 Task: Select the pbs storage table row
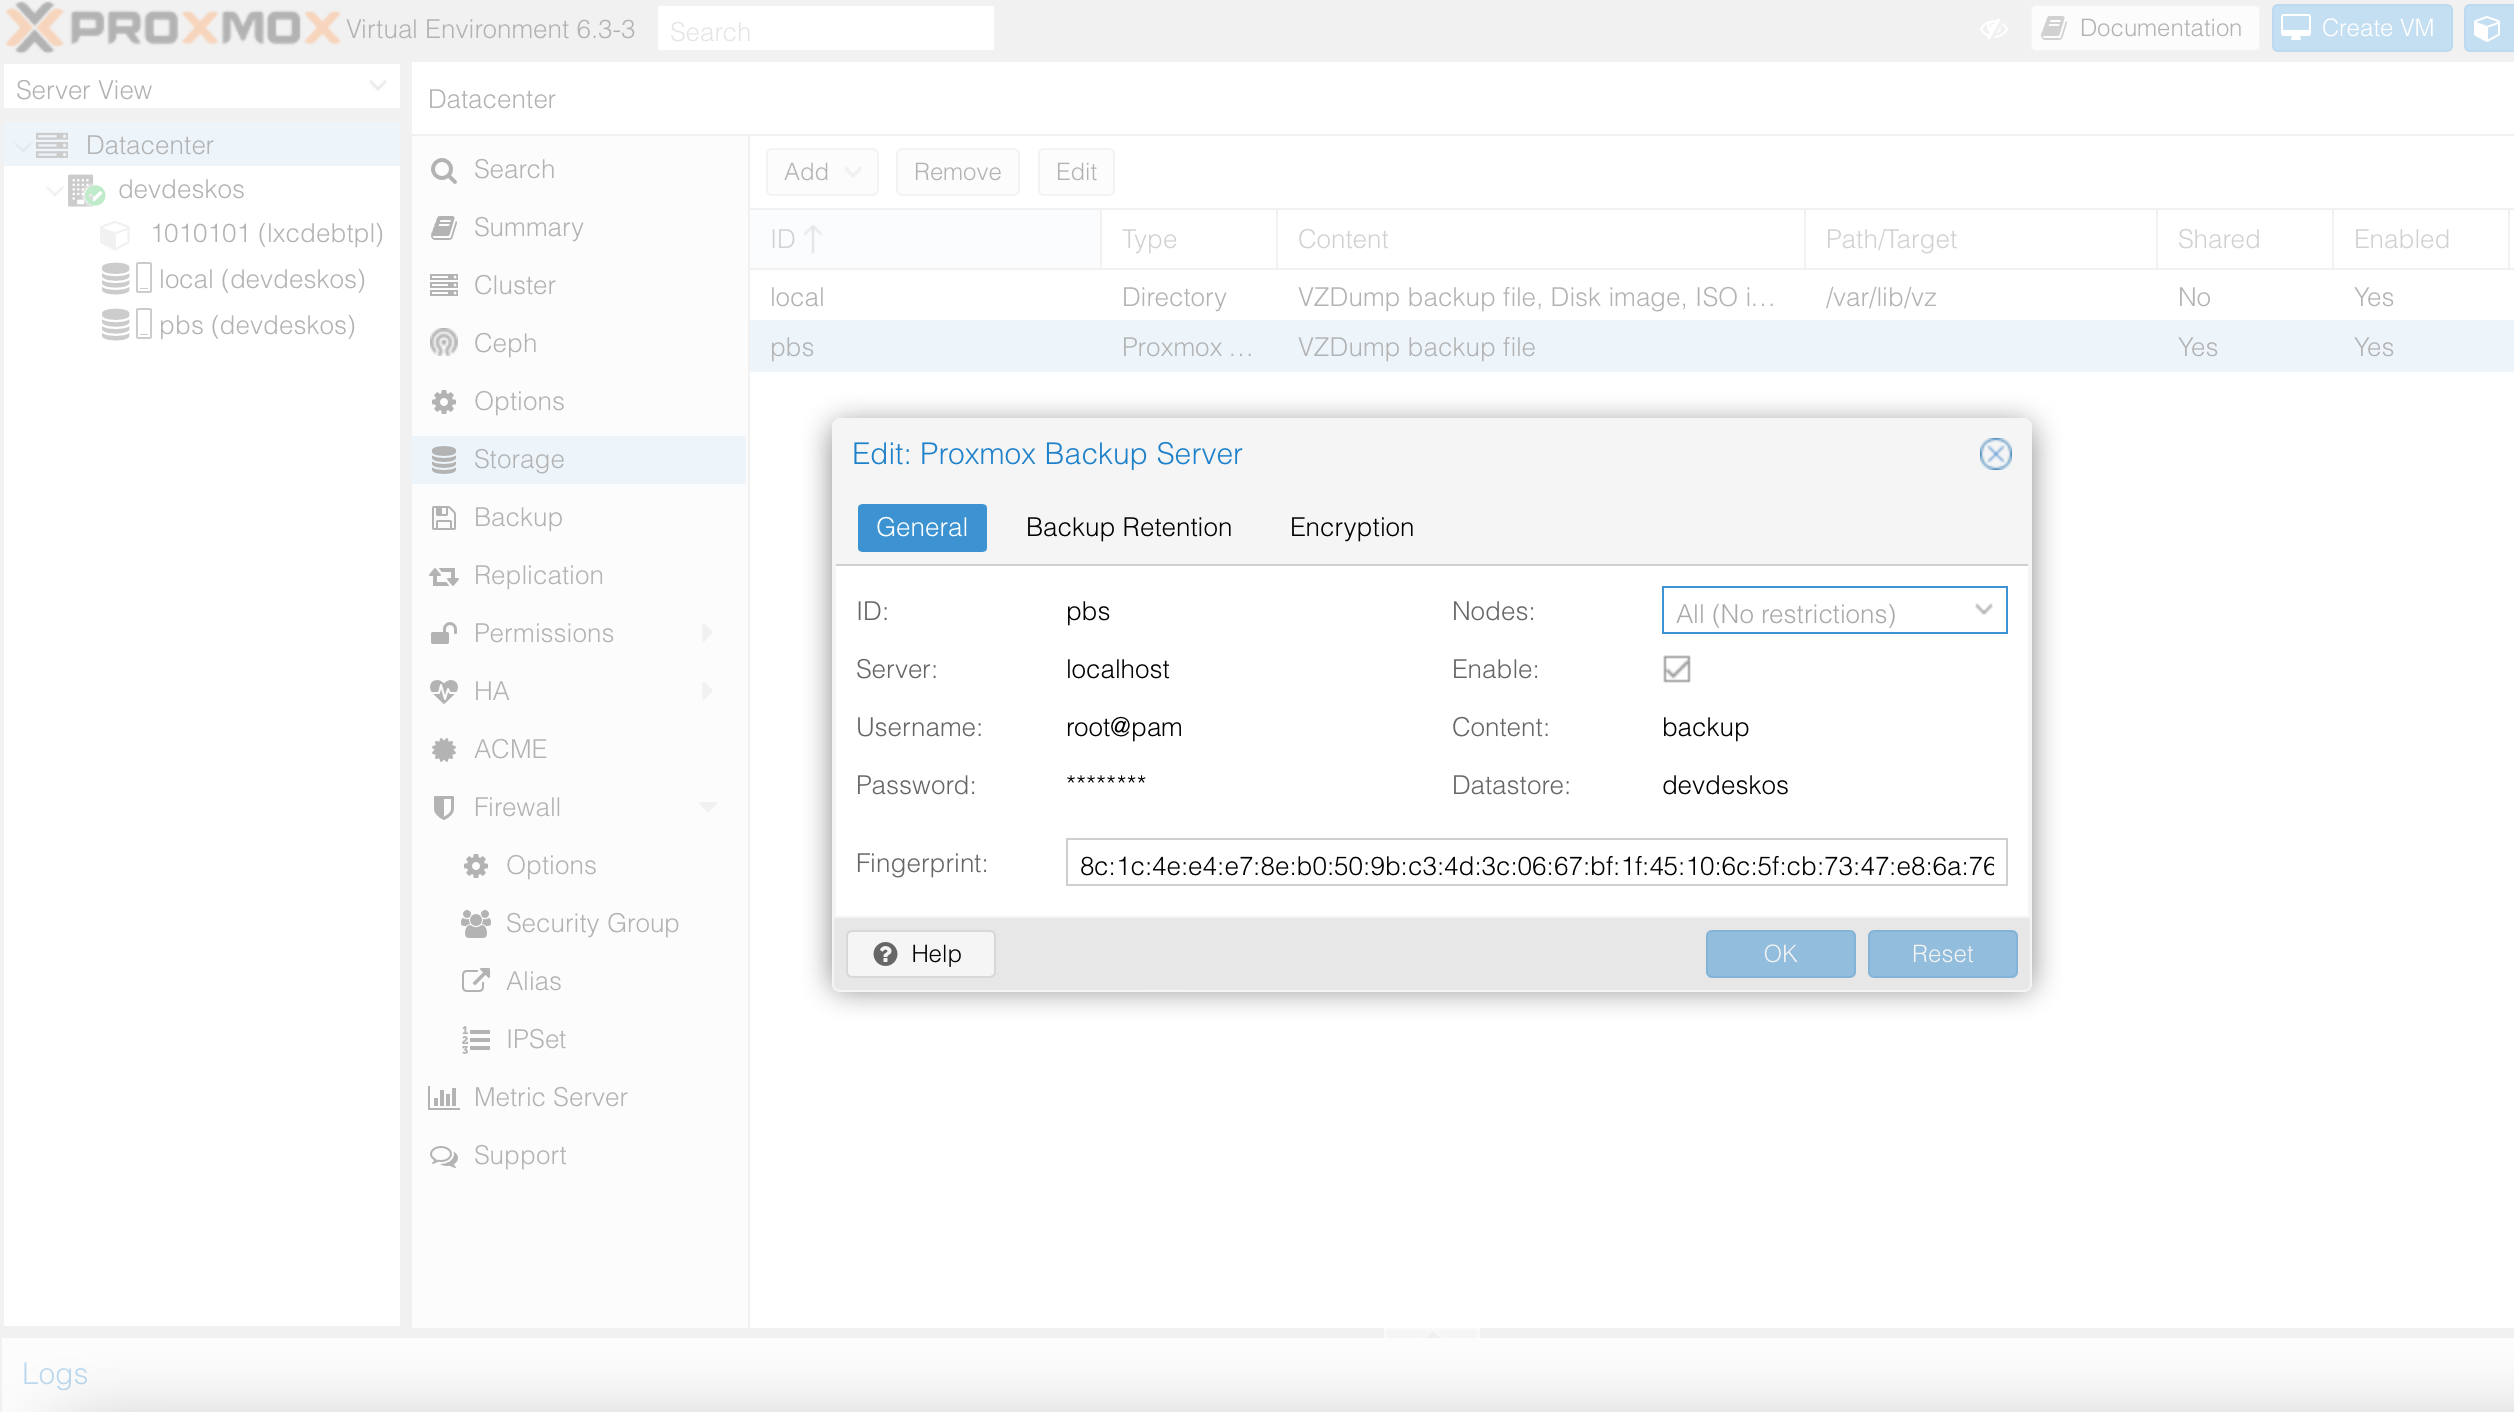pyautogui.click(x=1631, y=347)
